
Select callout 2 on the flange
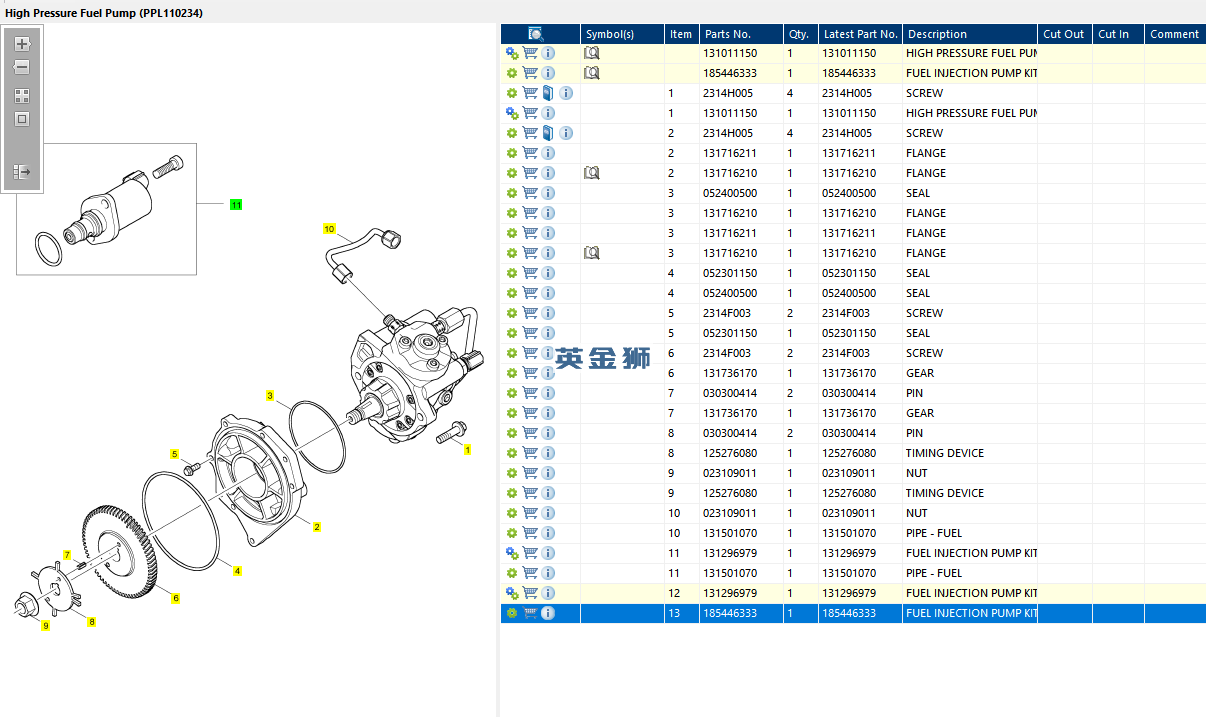tap(317, 526)
